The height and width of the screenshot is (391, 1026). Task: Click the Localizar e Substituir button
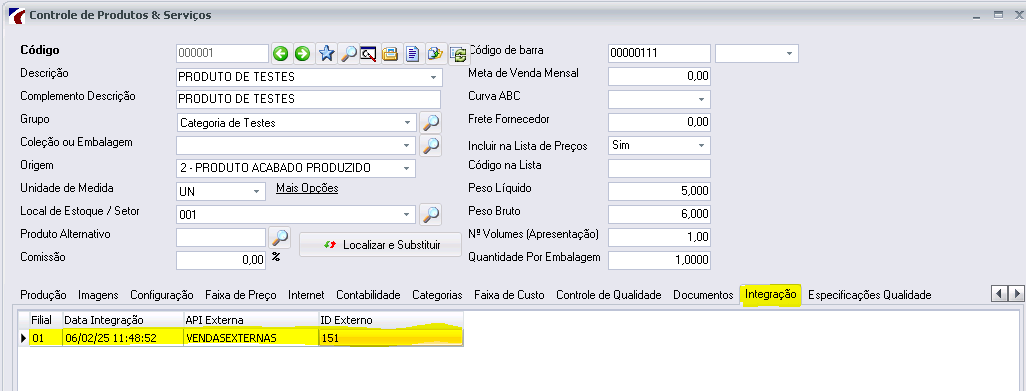tap(380, 245)
